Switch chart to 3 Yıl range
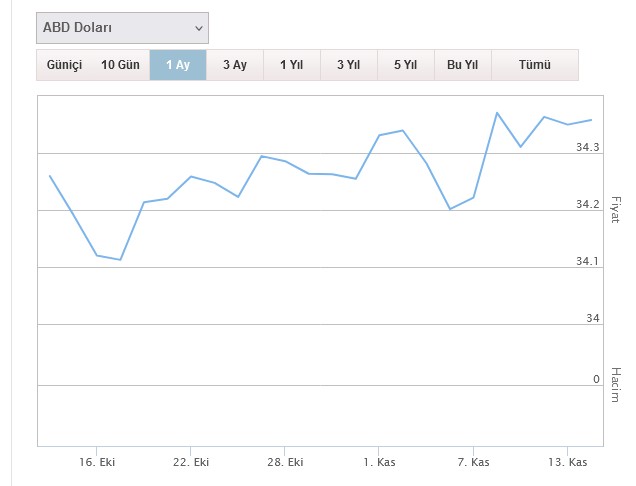636x486 pixels. (348, 65)
